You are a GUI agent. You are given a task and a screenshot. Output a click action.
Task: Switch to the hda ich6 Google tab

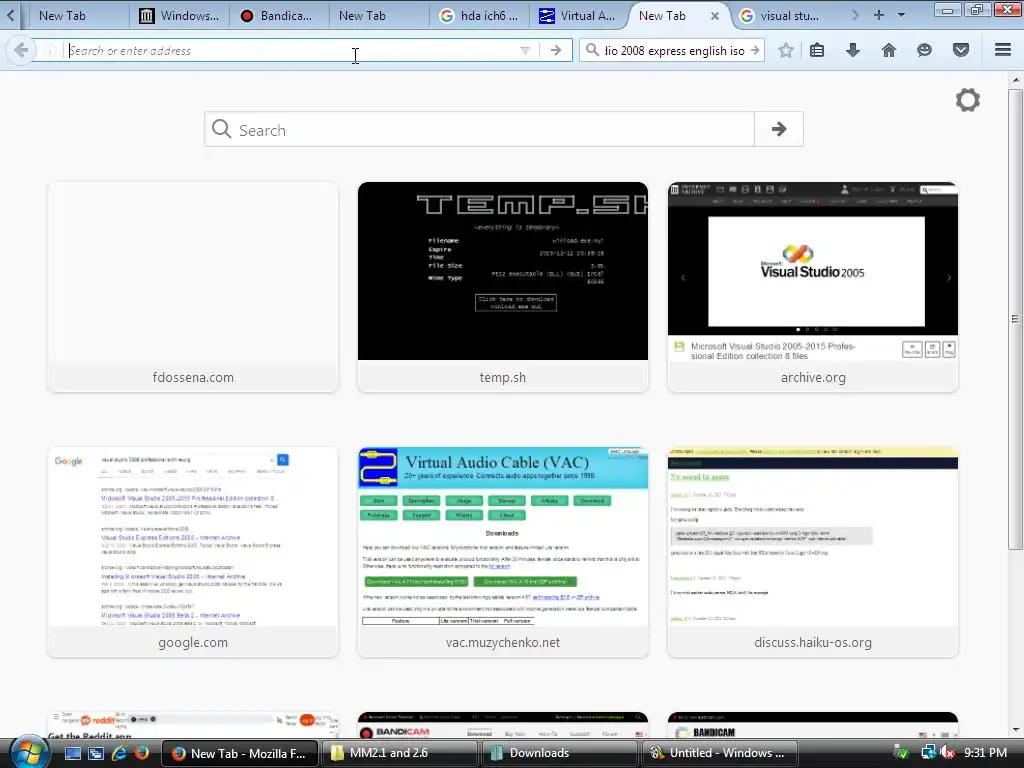tap(480, 16)
